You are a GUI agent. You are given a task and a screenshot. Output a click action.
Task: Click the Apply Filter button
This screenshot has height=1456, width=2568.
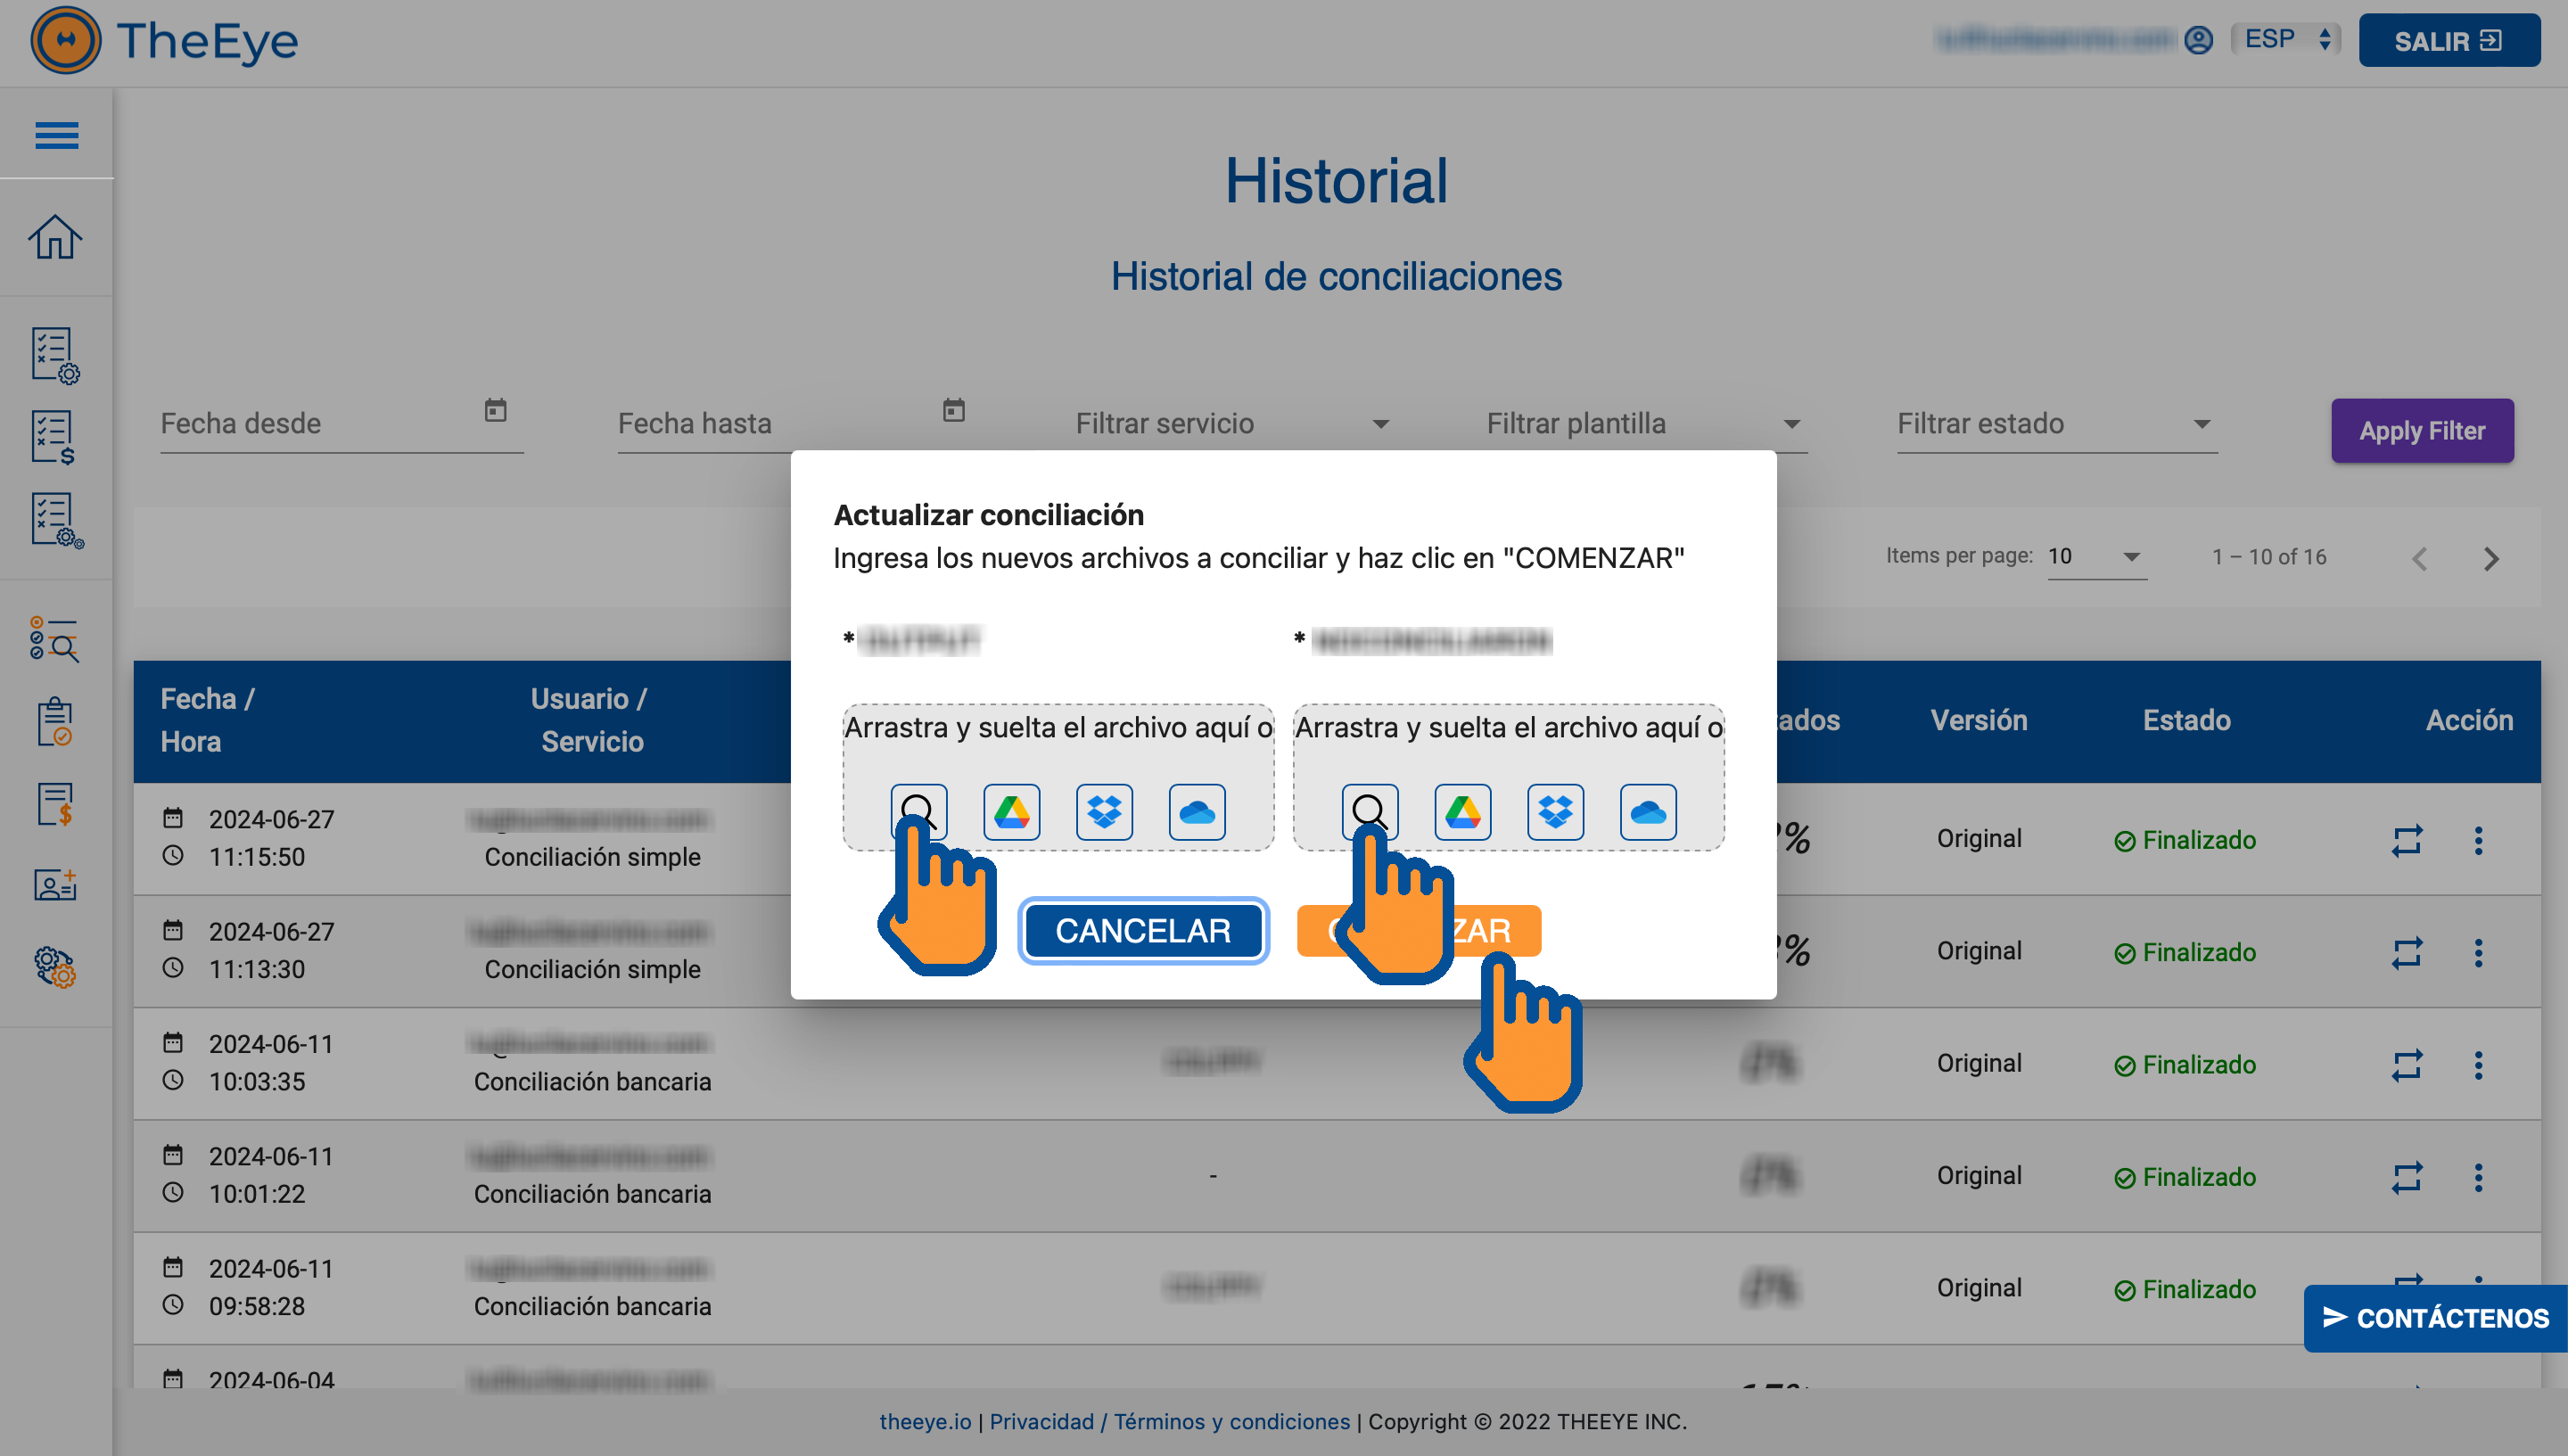point(2421,431)
